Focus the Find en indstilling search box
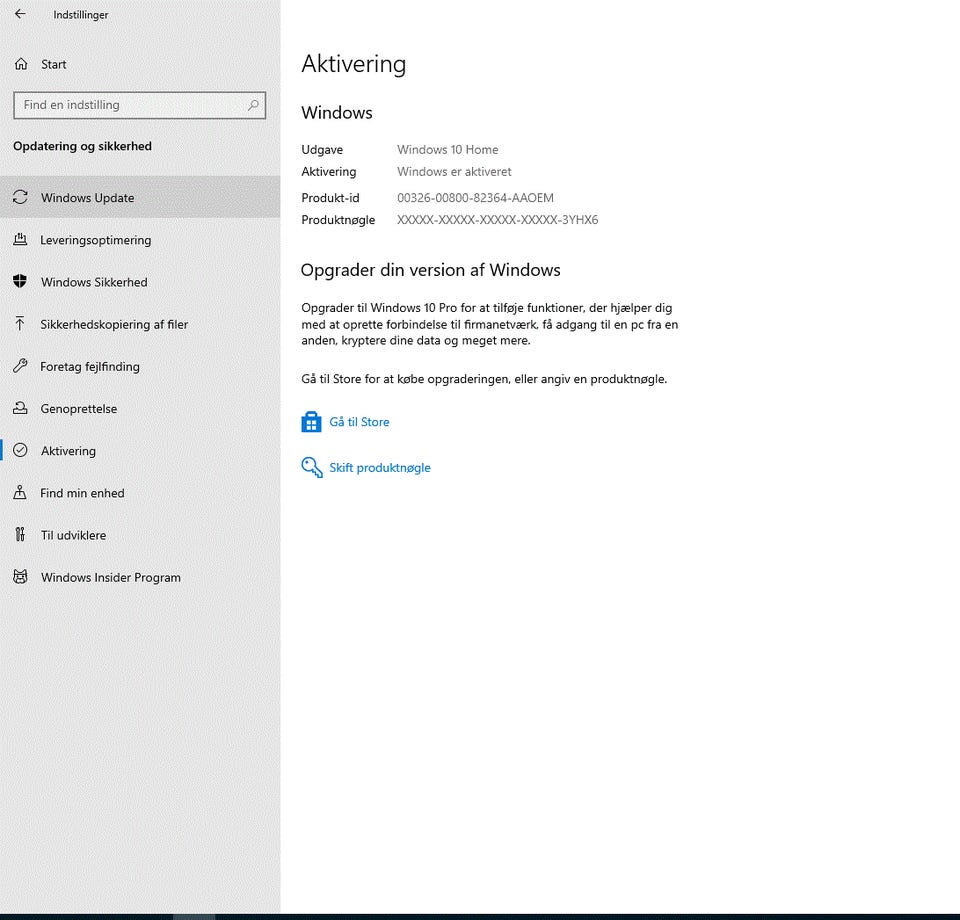Image resolution: width=960 pixels, height=920 pixels. [x=140, y=105]
